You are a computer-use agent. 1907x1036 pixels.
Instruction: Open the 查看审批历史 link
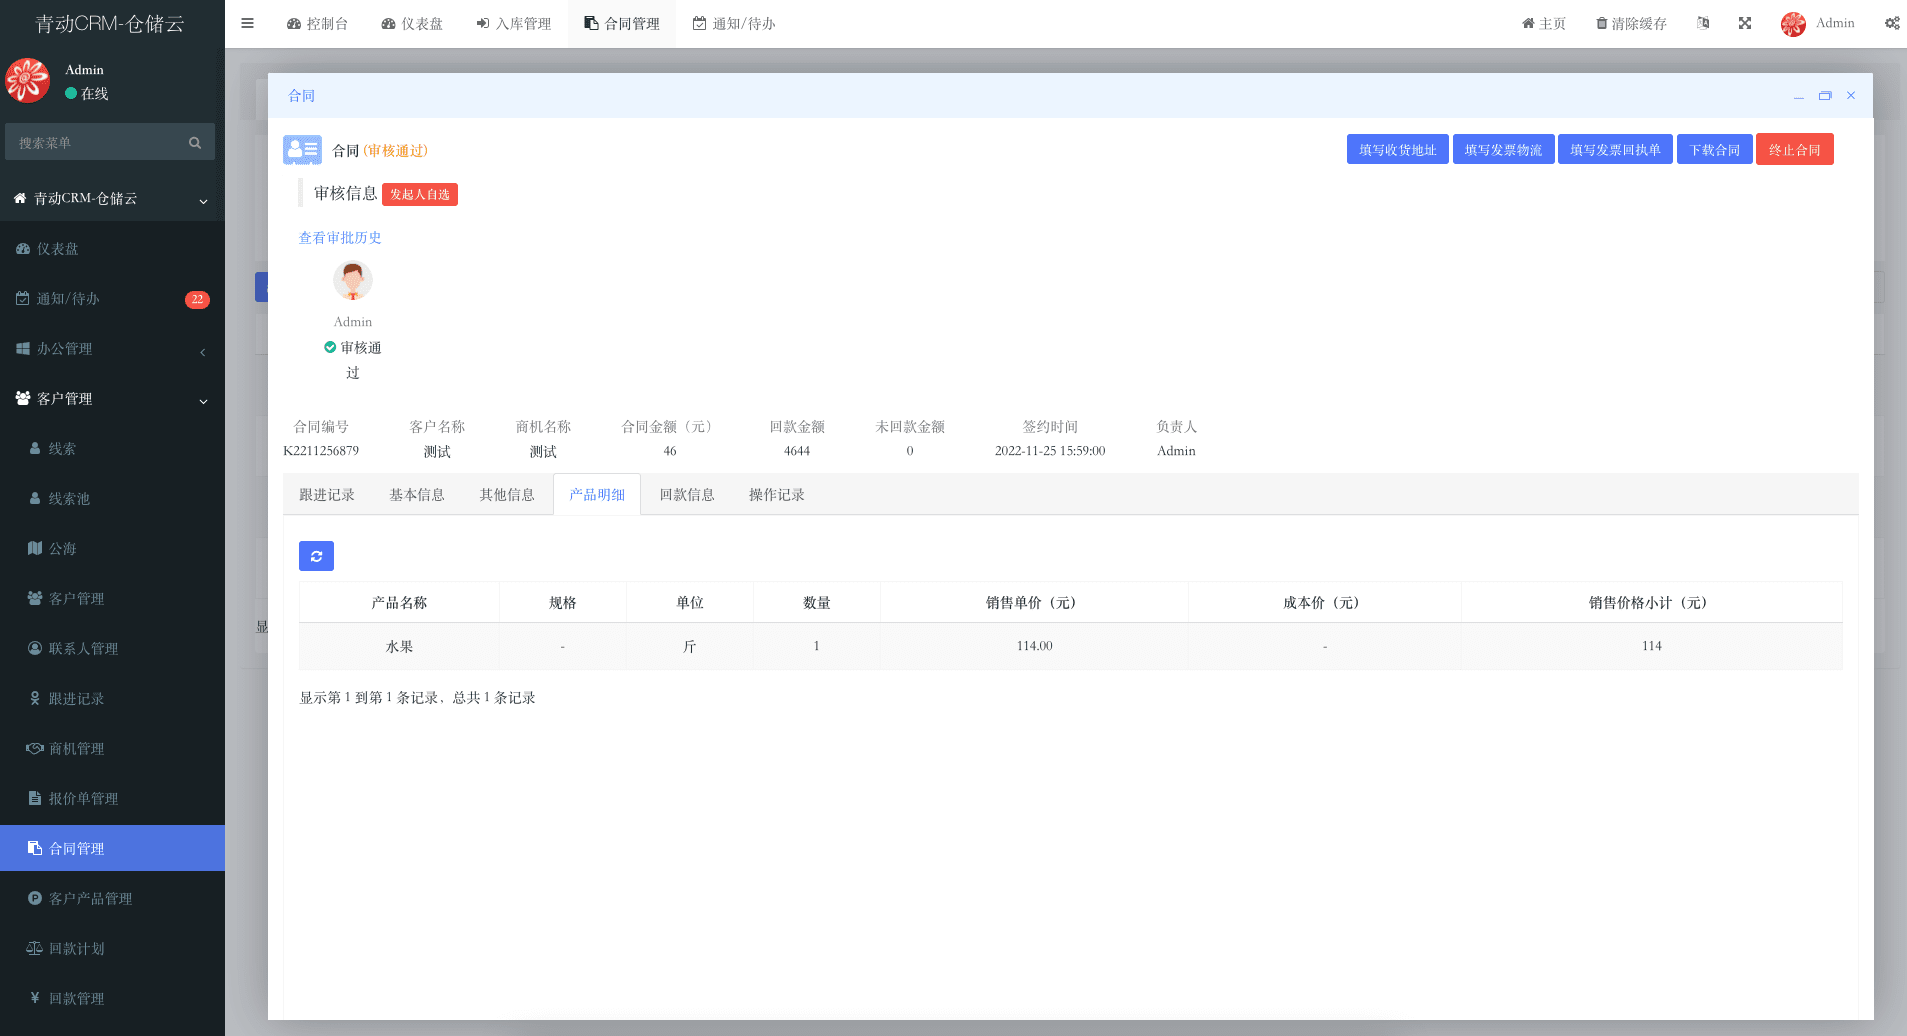(340, 238)
